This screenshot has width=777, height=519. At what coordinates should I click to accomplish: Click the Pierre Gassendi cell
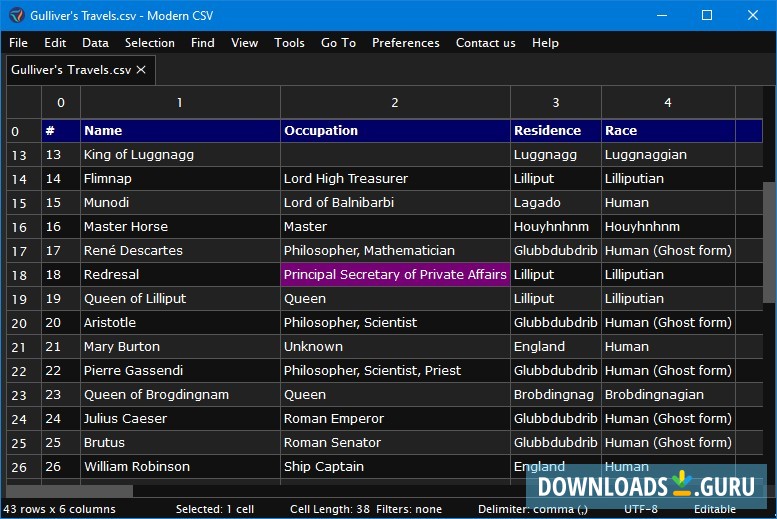pyautogui.click(x=180, y=371)
